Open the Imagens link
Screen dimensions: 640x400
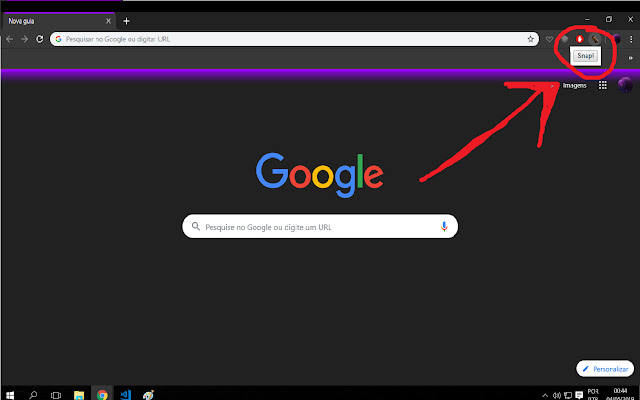(575, 85)
